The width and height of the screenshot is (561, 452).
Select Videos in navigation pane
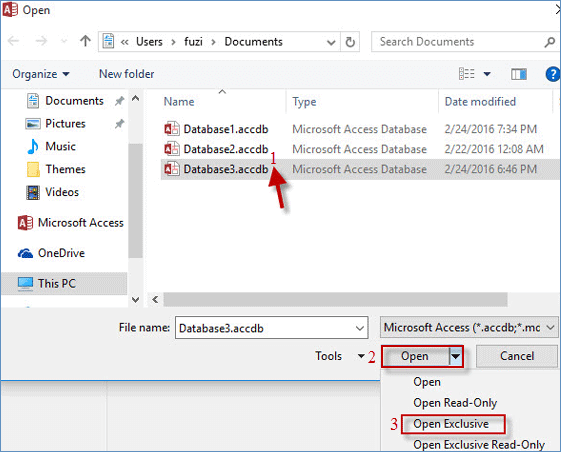click(62, 192)
